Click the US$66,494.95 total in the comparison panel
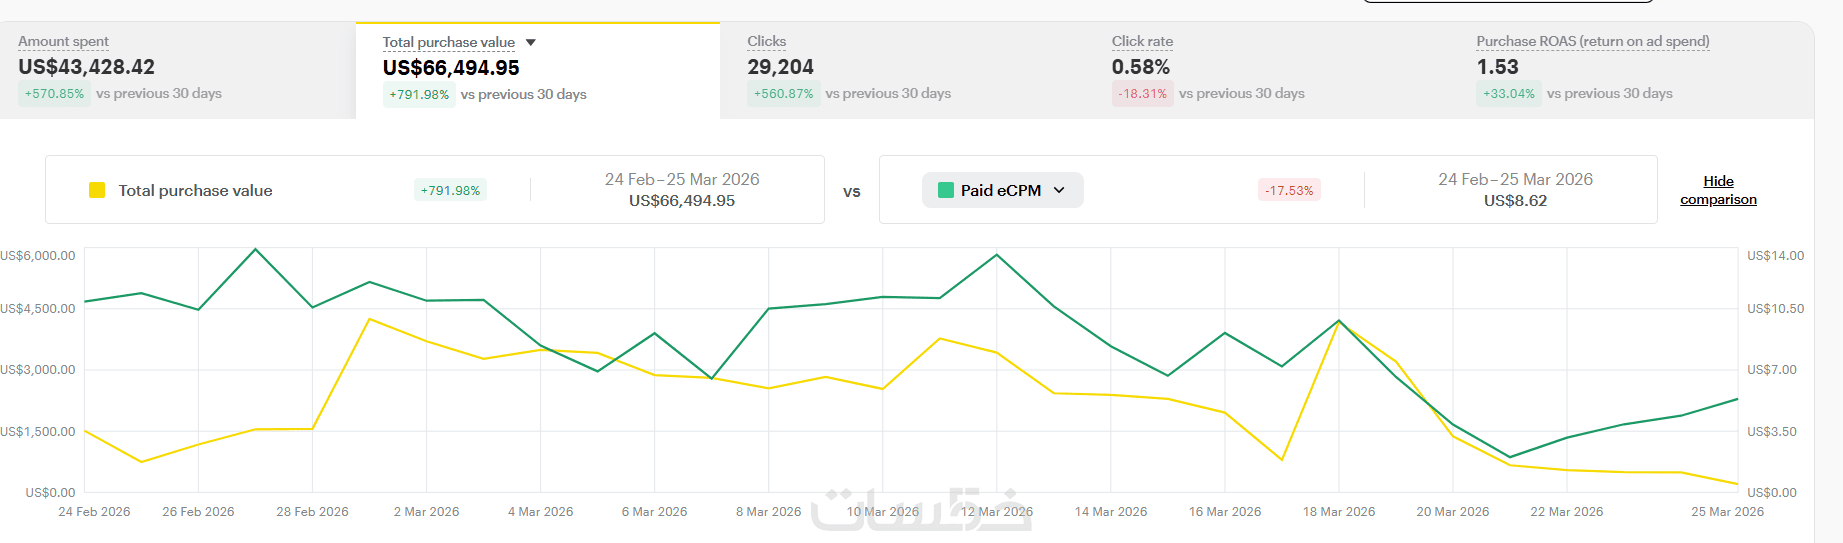 click(x=681, y=201)
